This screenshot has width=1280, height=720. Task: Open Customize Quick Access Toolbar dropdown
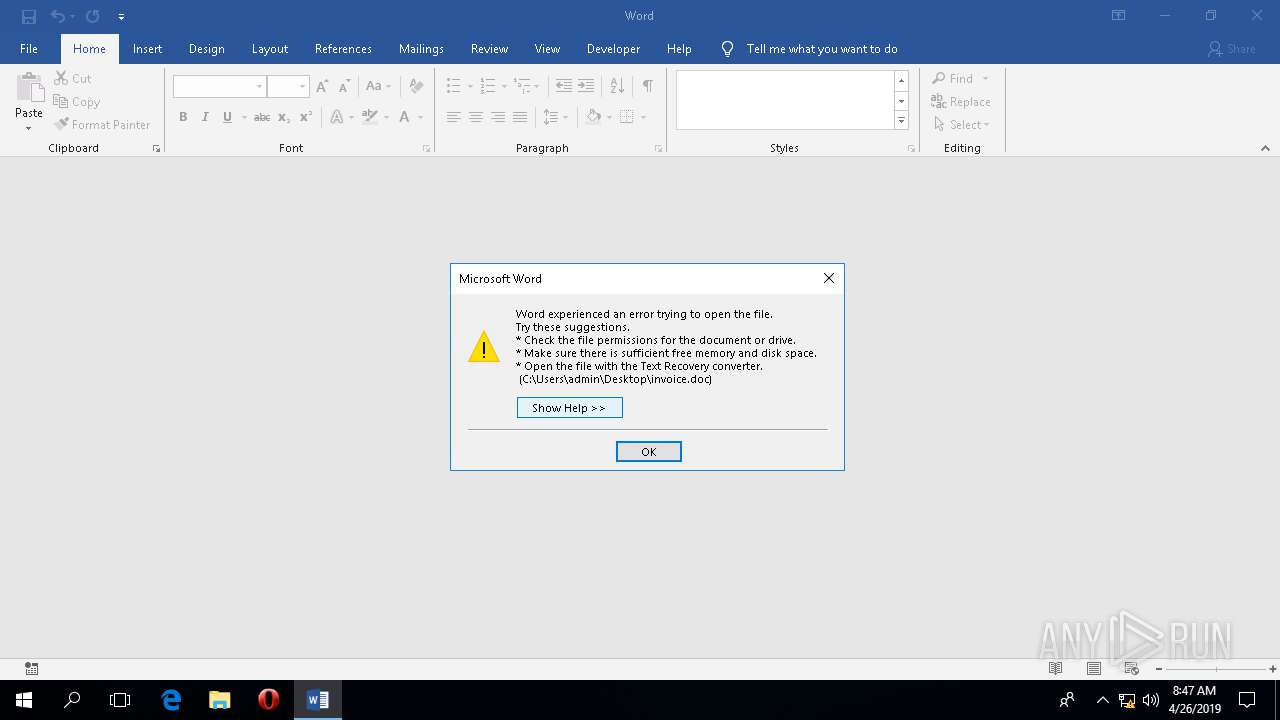click(121, 17)
